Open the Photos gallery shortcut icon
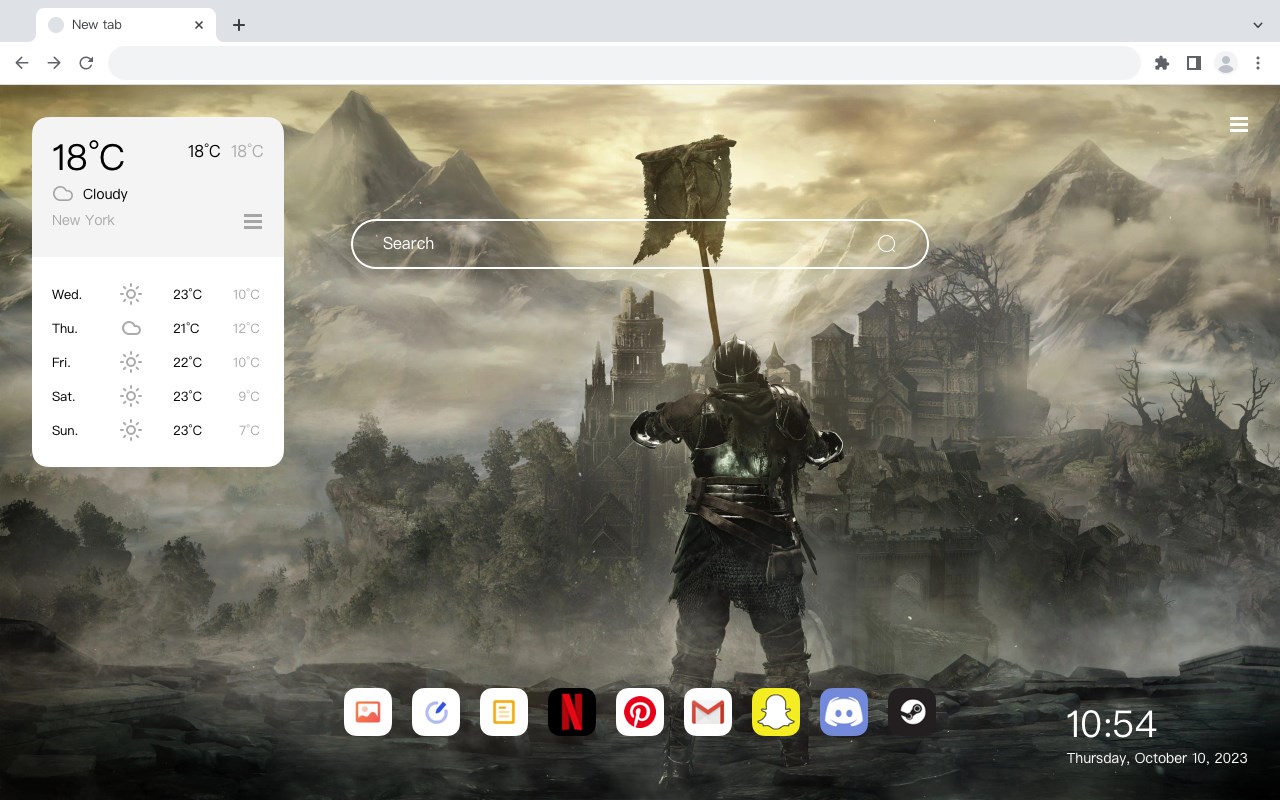 (x=368, y=712)
